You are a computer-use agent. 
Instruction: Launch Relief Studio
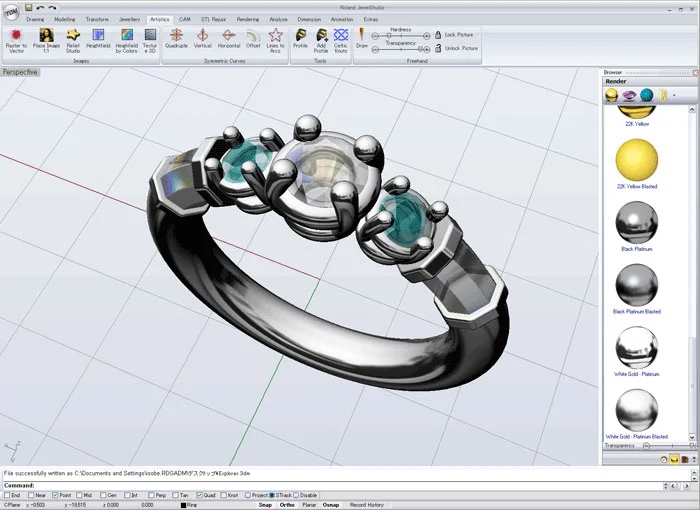point(73,41)
